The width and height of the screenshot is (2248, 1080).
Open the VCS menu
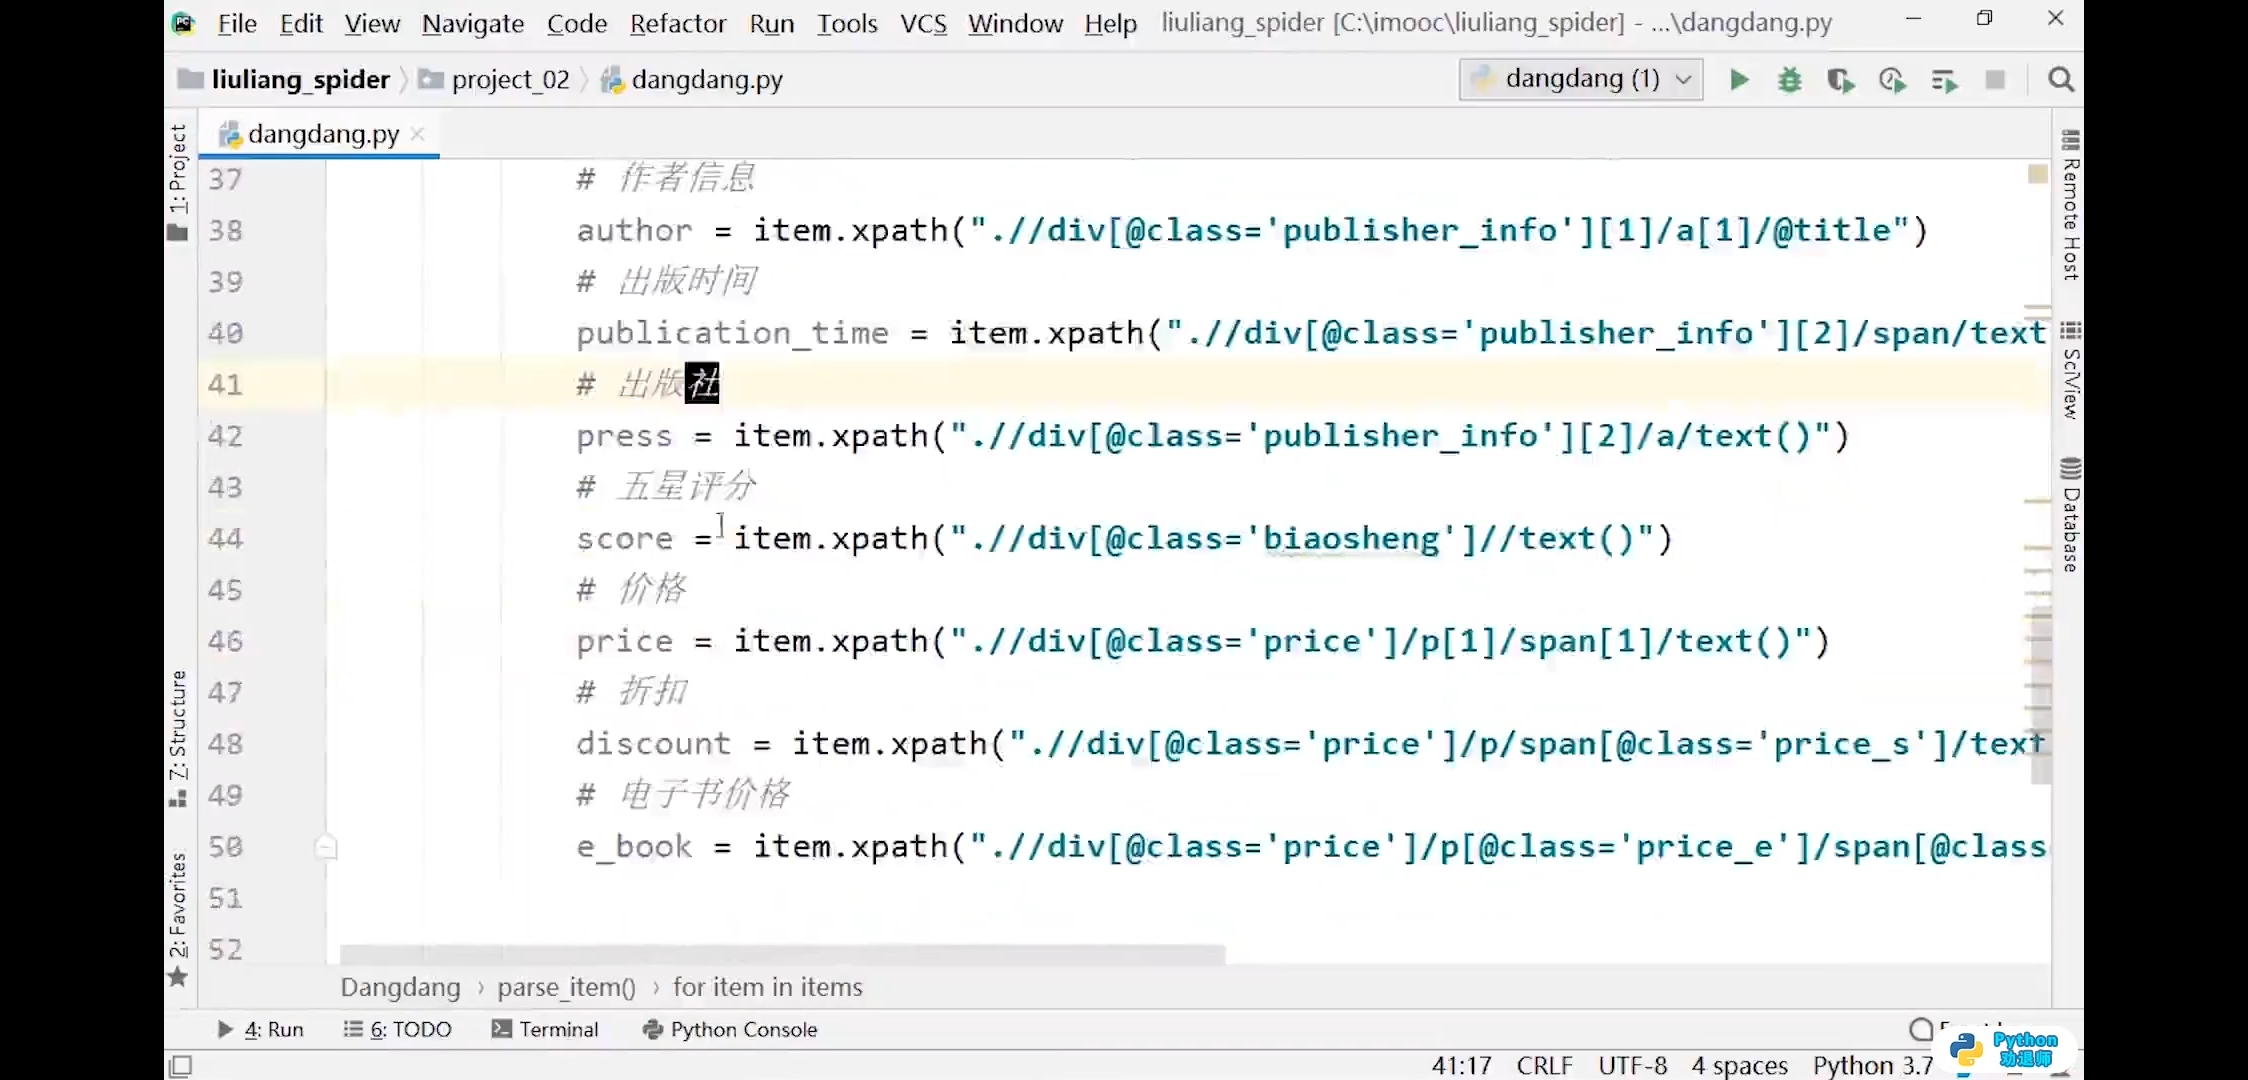coord(923,23)
